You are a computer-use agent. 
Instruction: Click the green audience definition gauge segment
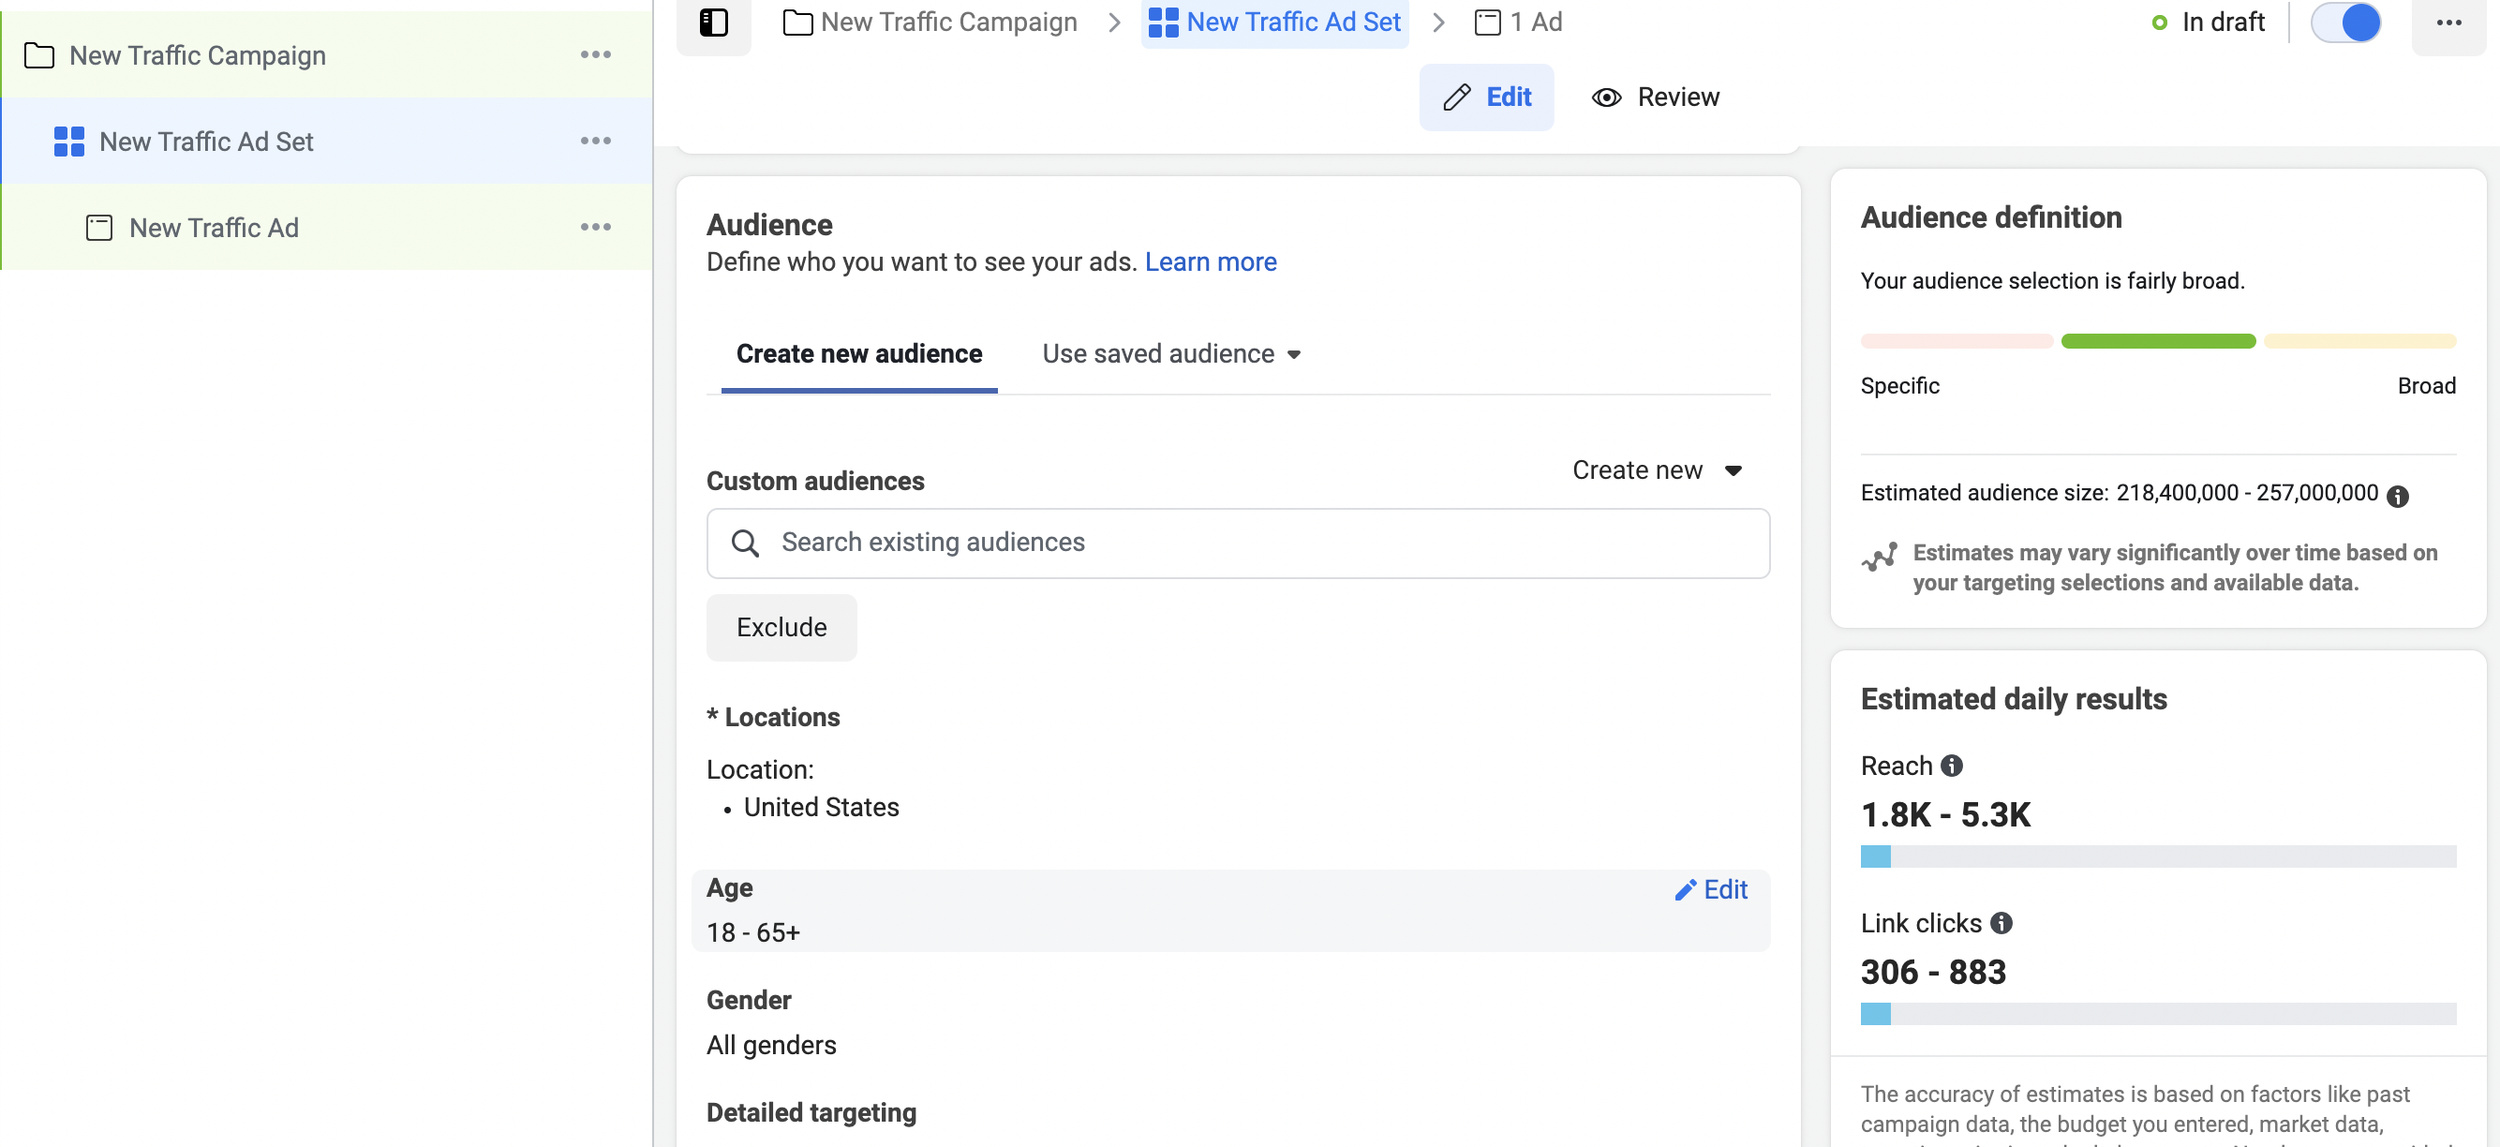point(2158,342)
